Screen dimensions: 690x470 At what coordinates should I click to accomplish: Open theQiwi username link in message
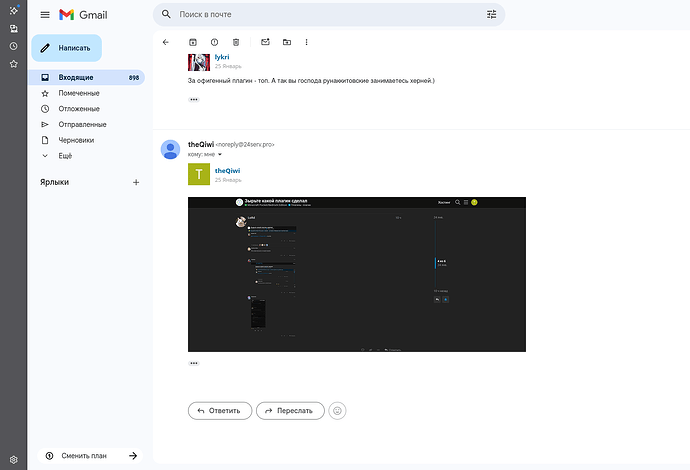tap(228, 170)
